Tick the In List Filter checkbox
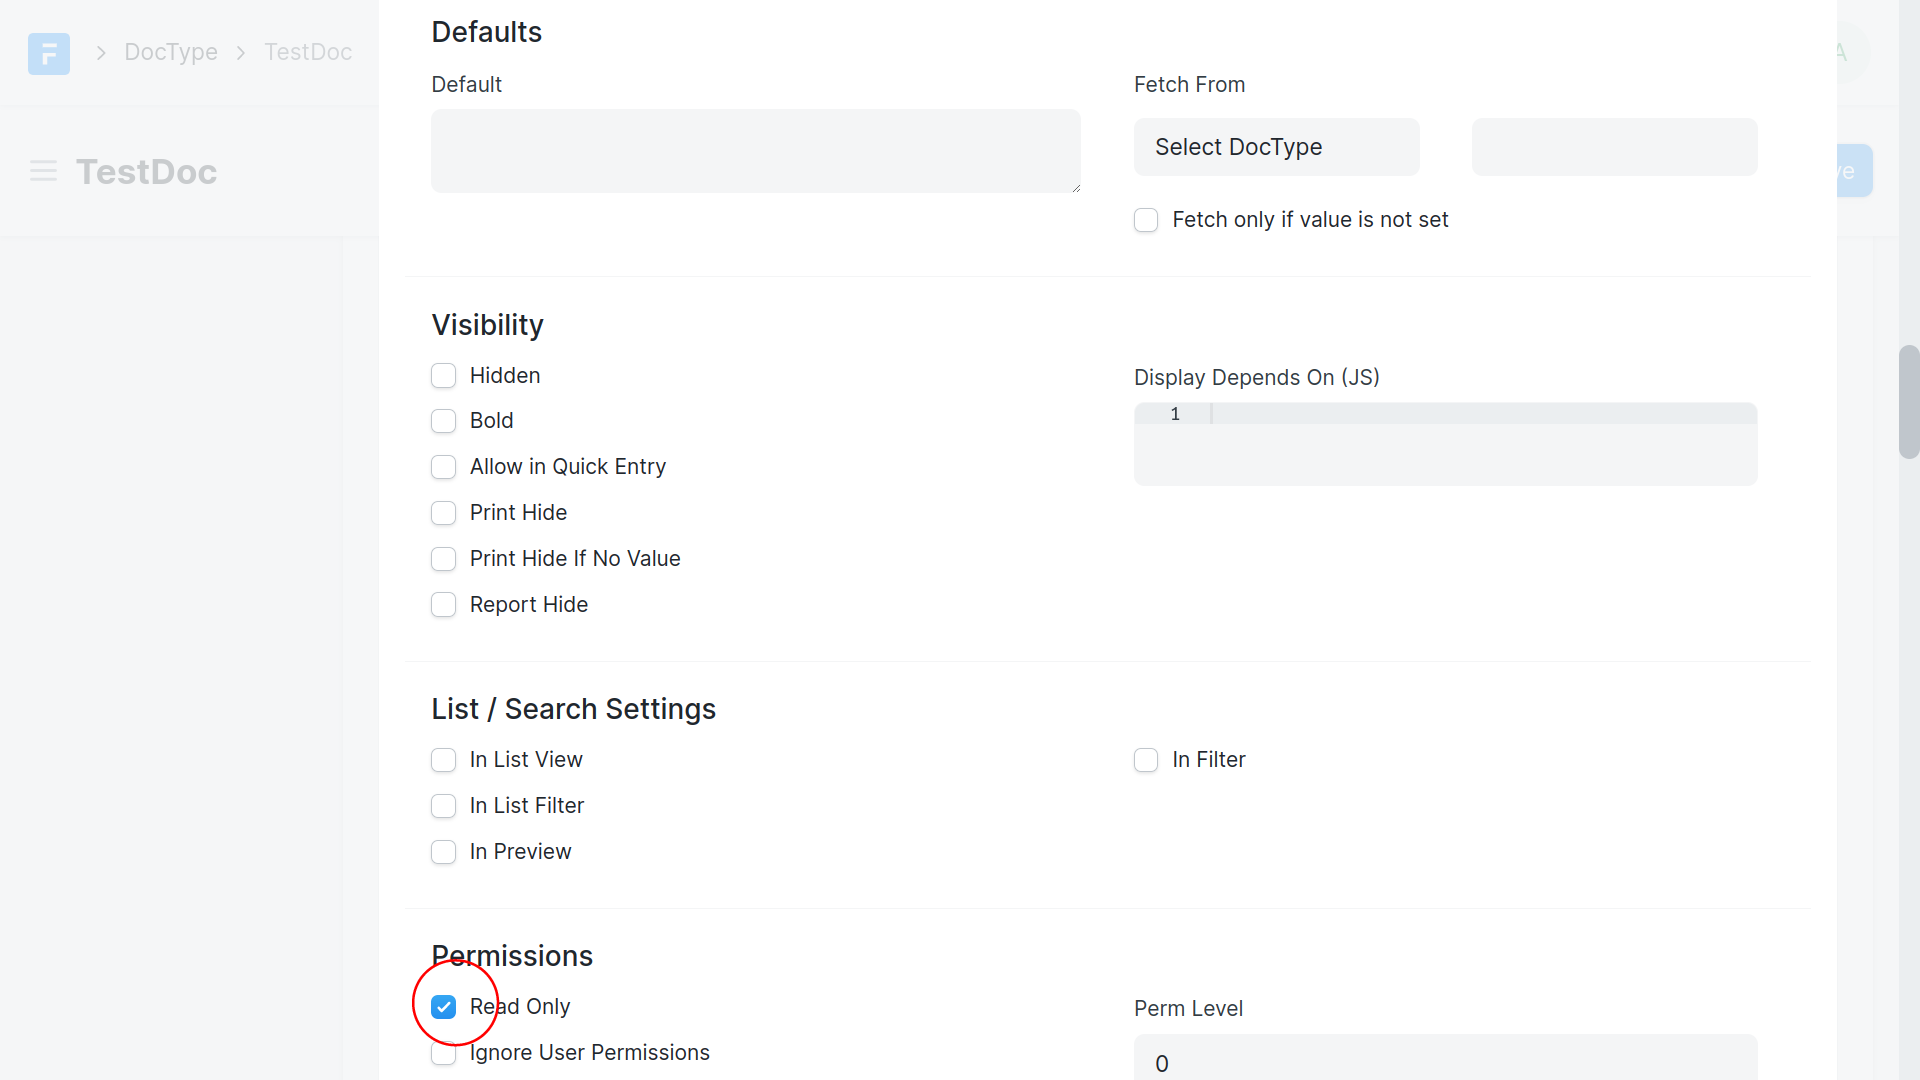Screen dimensions: 1920x1080 click(x=444, y=806)
